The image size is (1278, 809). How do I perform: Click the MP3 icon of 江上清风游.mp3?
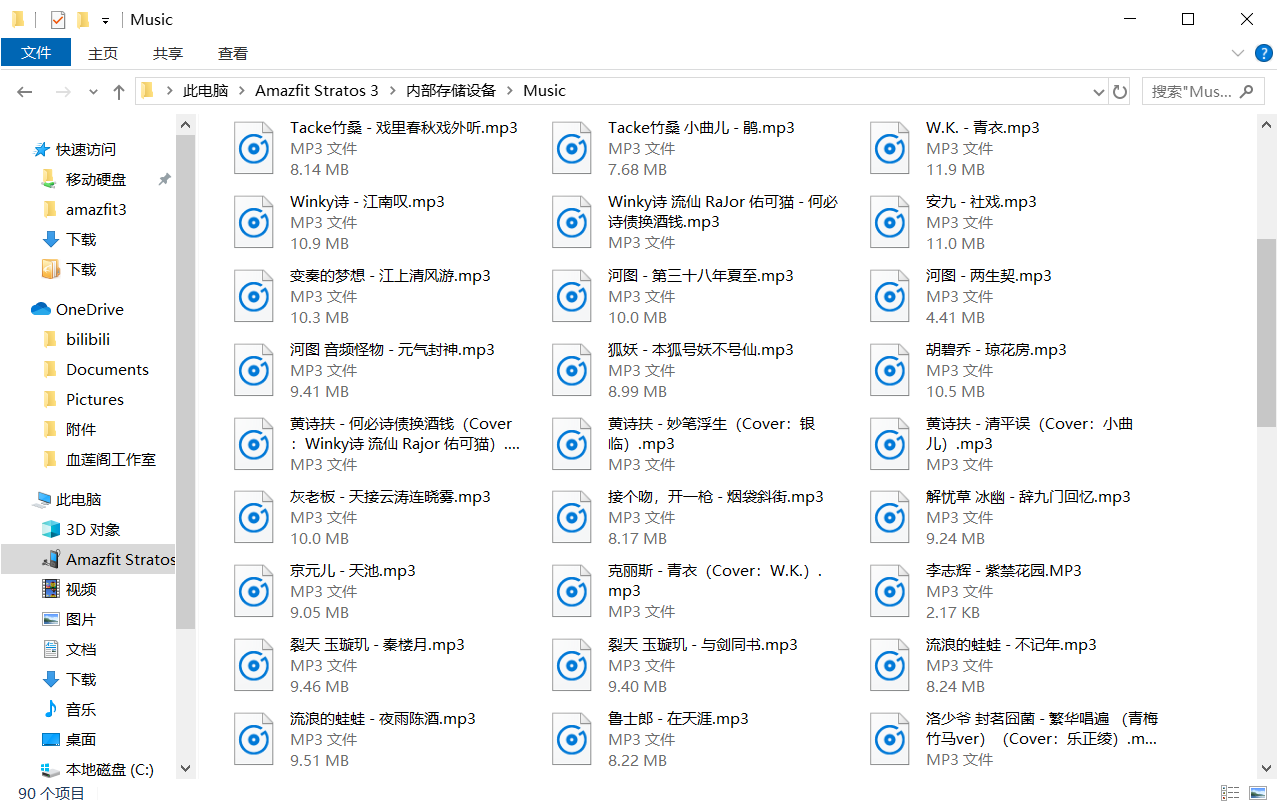click(x=254, y=296)
